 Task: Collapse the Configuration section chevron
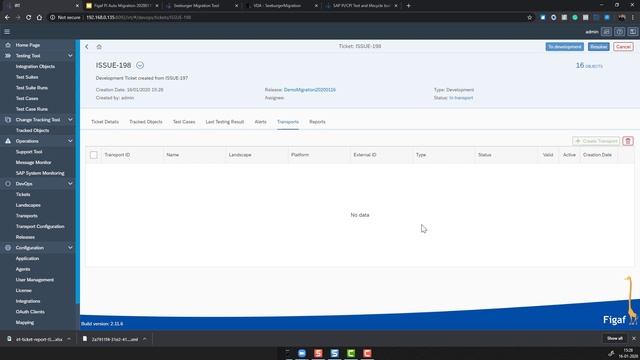[x=70, y=248]
